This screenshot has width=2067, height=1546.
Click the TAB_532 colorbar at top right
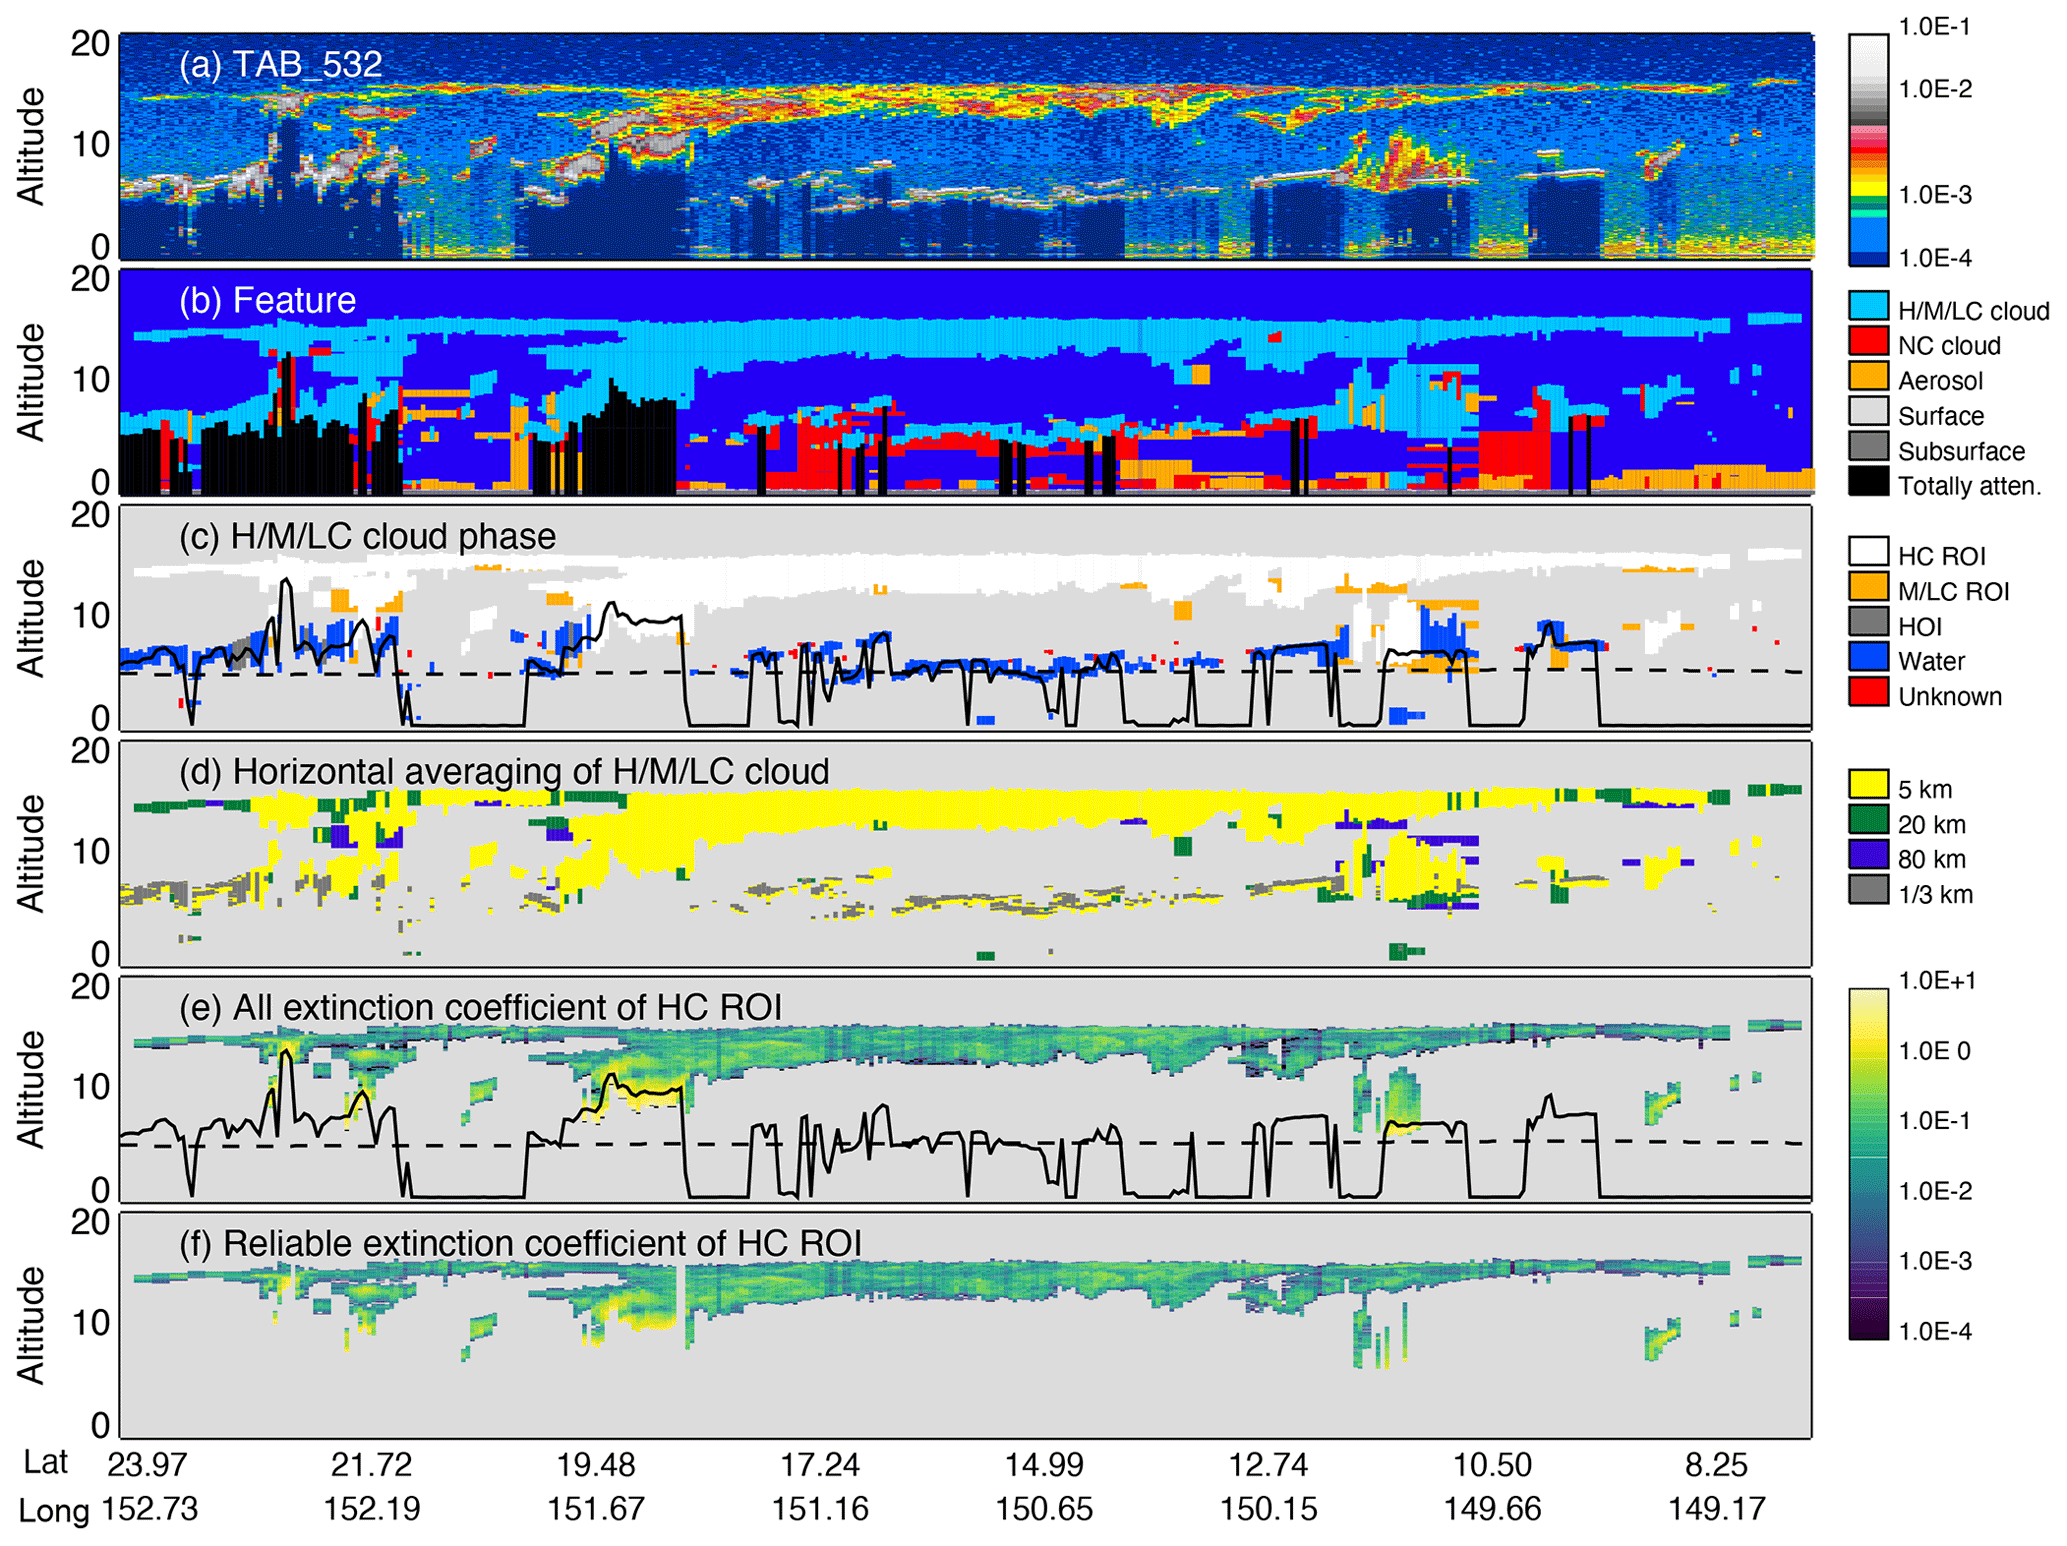[1867, 150]
